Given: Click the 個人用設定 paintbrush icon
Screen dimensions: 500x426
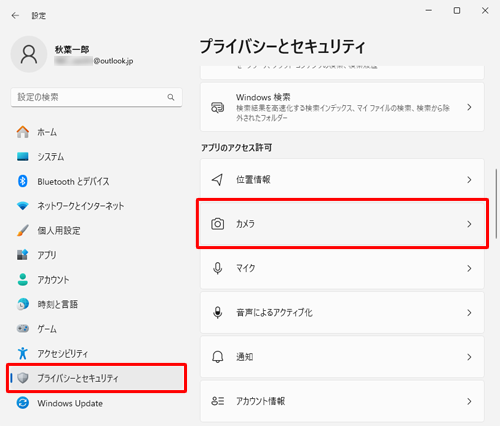Looking at the screenshot, I should pos(23,230).
